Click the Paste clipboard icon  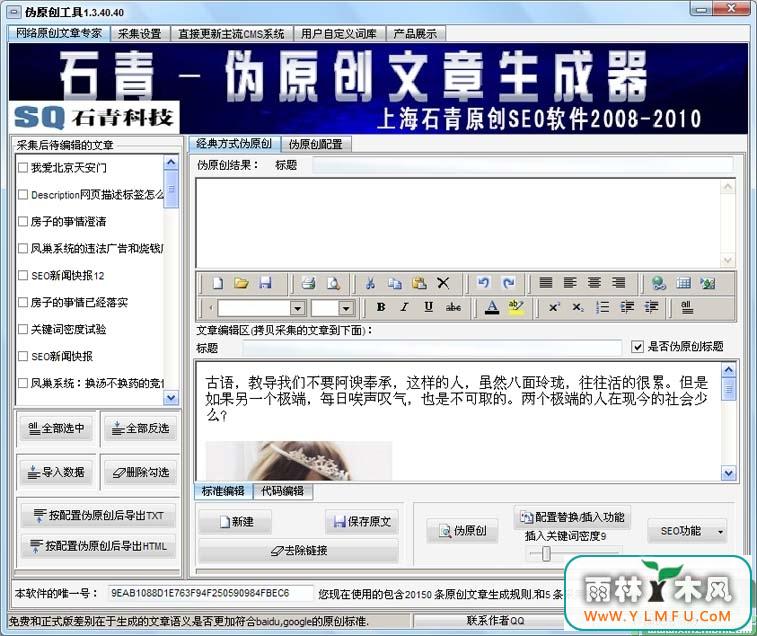[419, 283]
